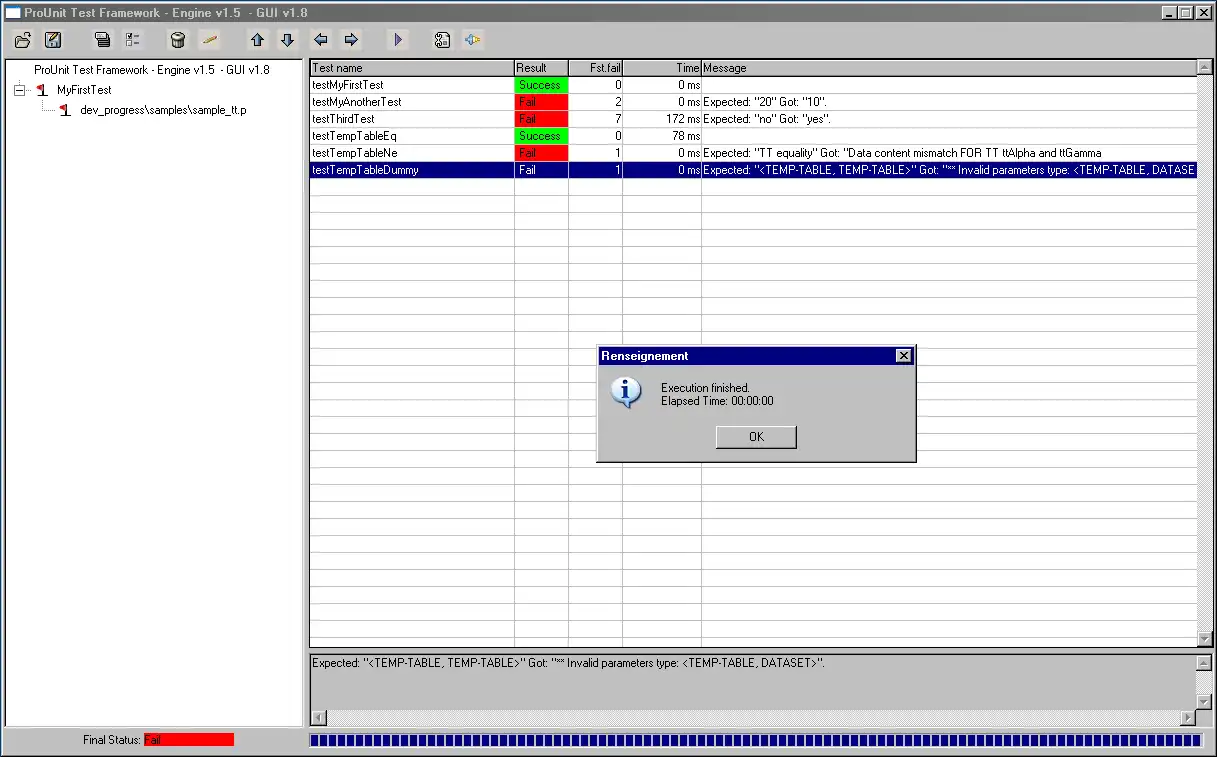Maximize the ProUnit main window

1186,12
